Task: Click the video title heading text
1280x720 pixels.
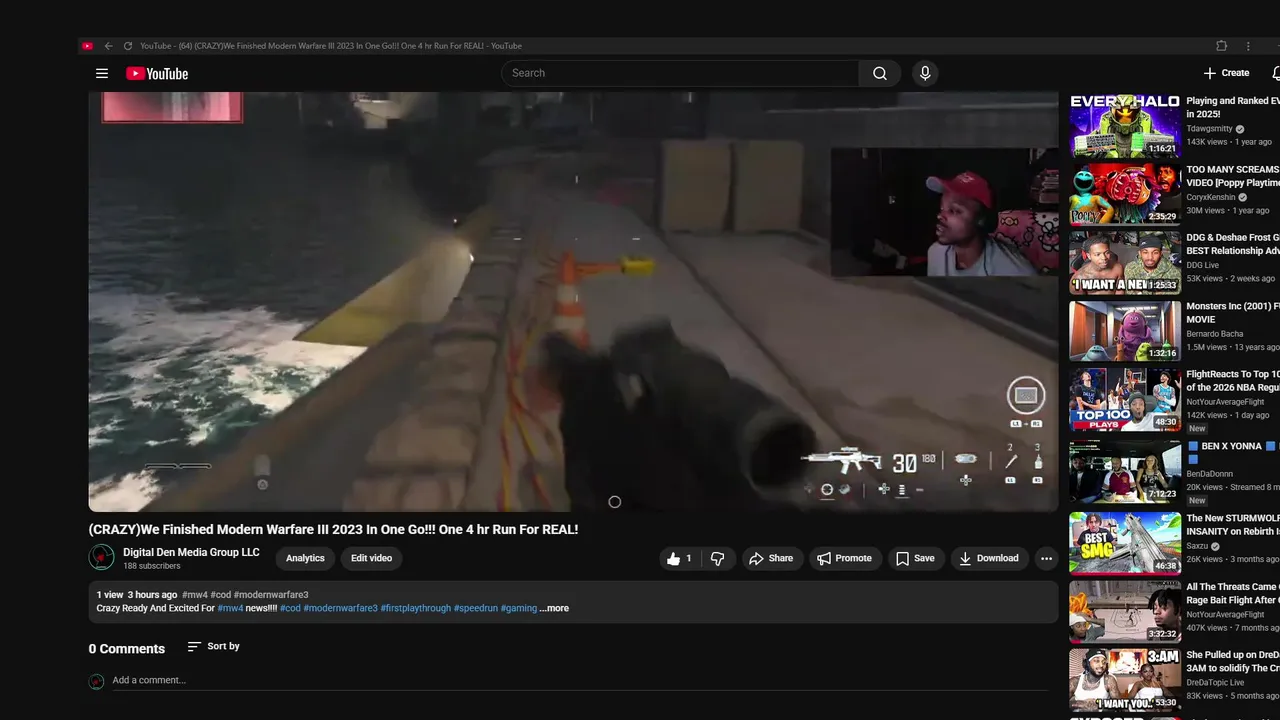Action: point(333,529)
